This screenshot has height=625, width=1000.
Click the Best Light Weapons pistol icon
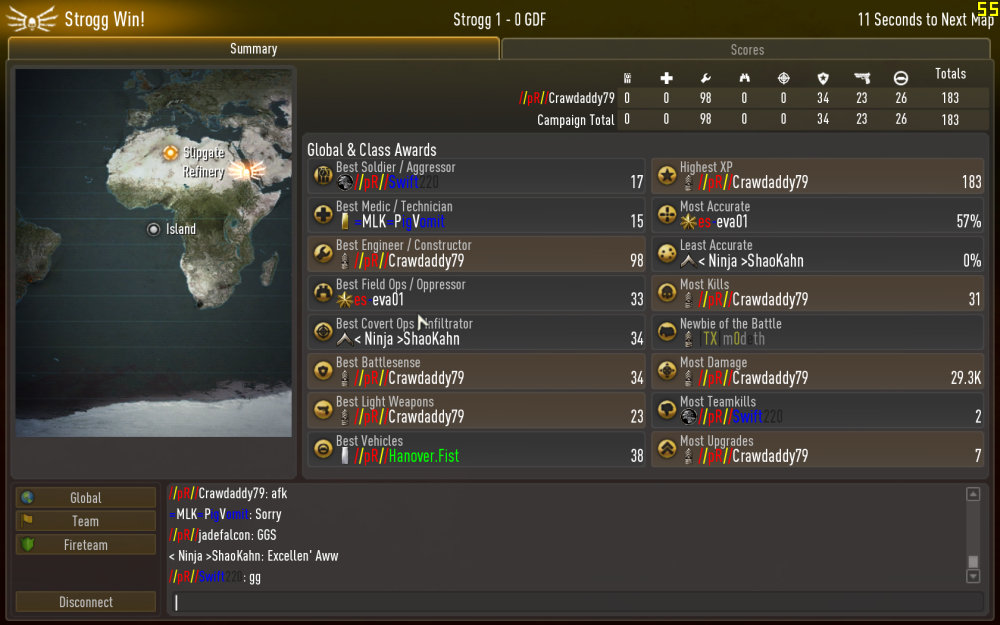[323, 409]
